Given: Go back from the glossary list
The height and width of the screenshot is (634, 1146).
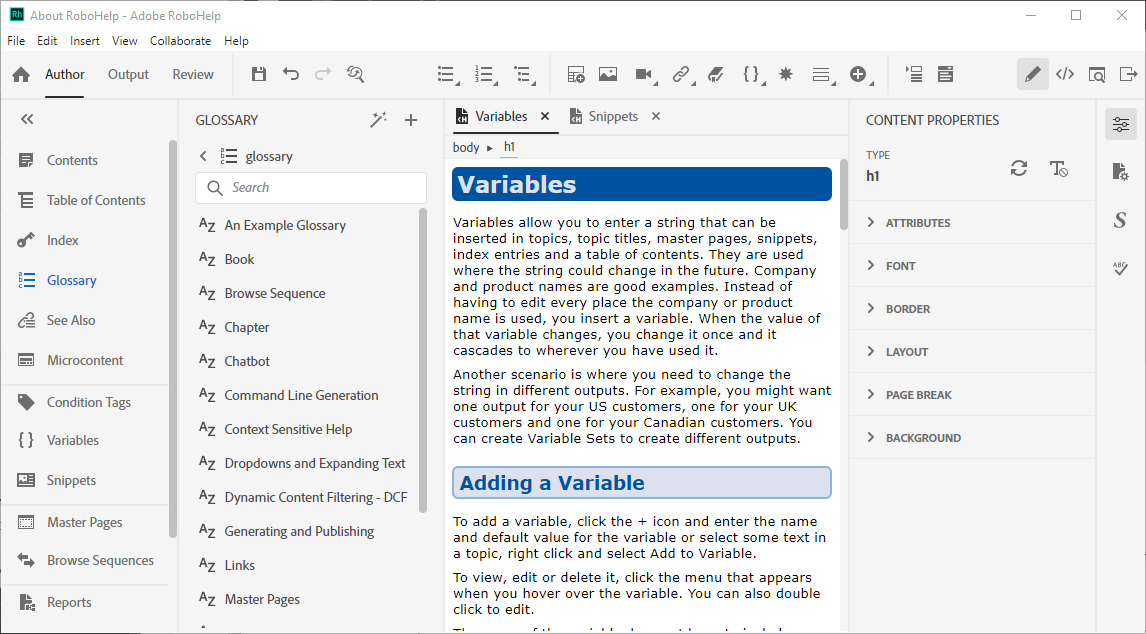Looking at the screenshot, I should pyautogui.click(x=203, y=156).
